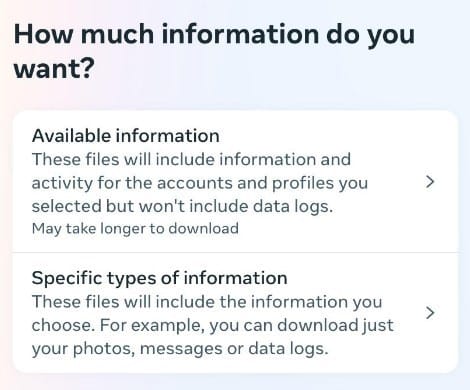This screenshot has width=470, height=390.
Task: Select the Specific types of information title
Action: 159,278
